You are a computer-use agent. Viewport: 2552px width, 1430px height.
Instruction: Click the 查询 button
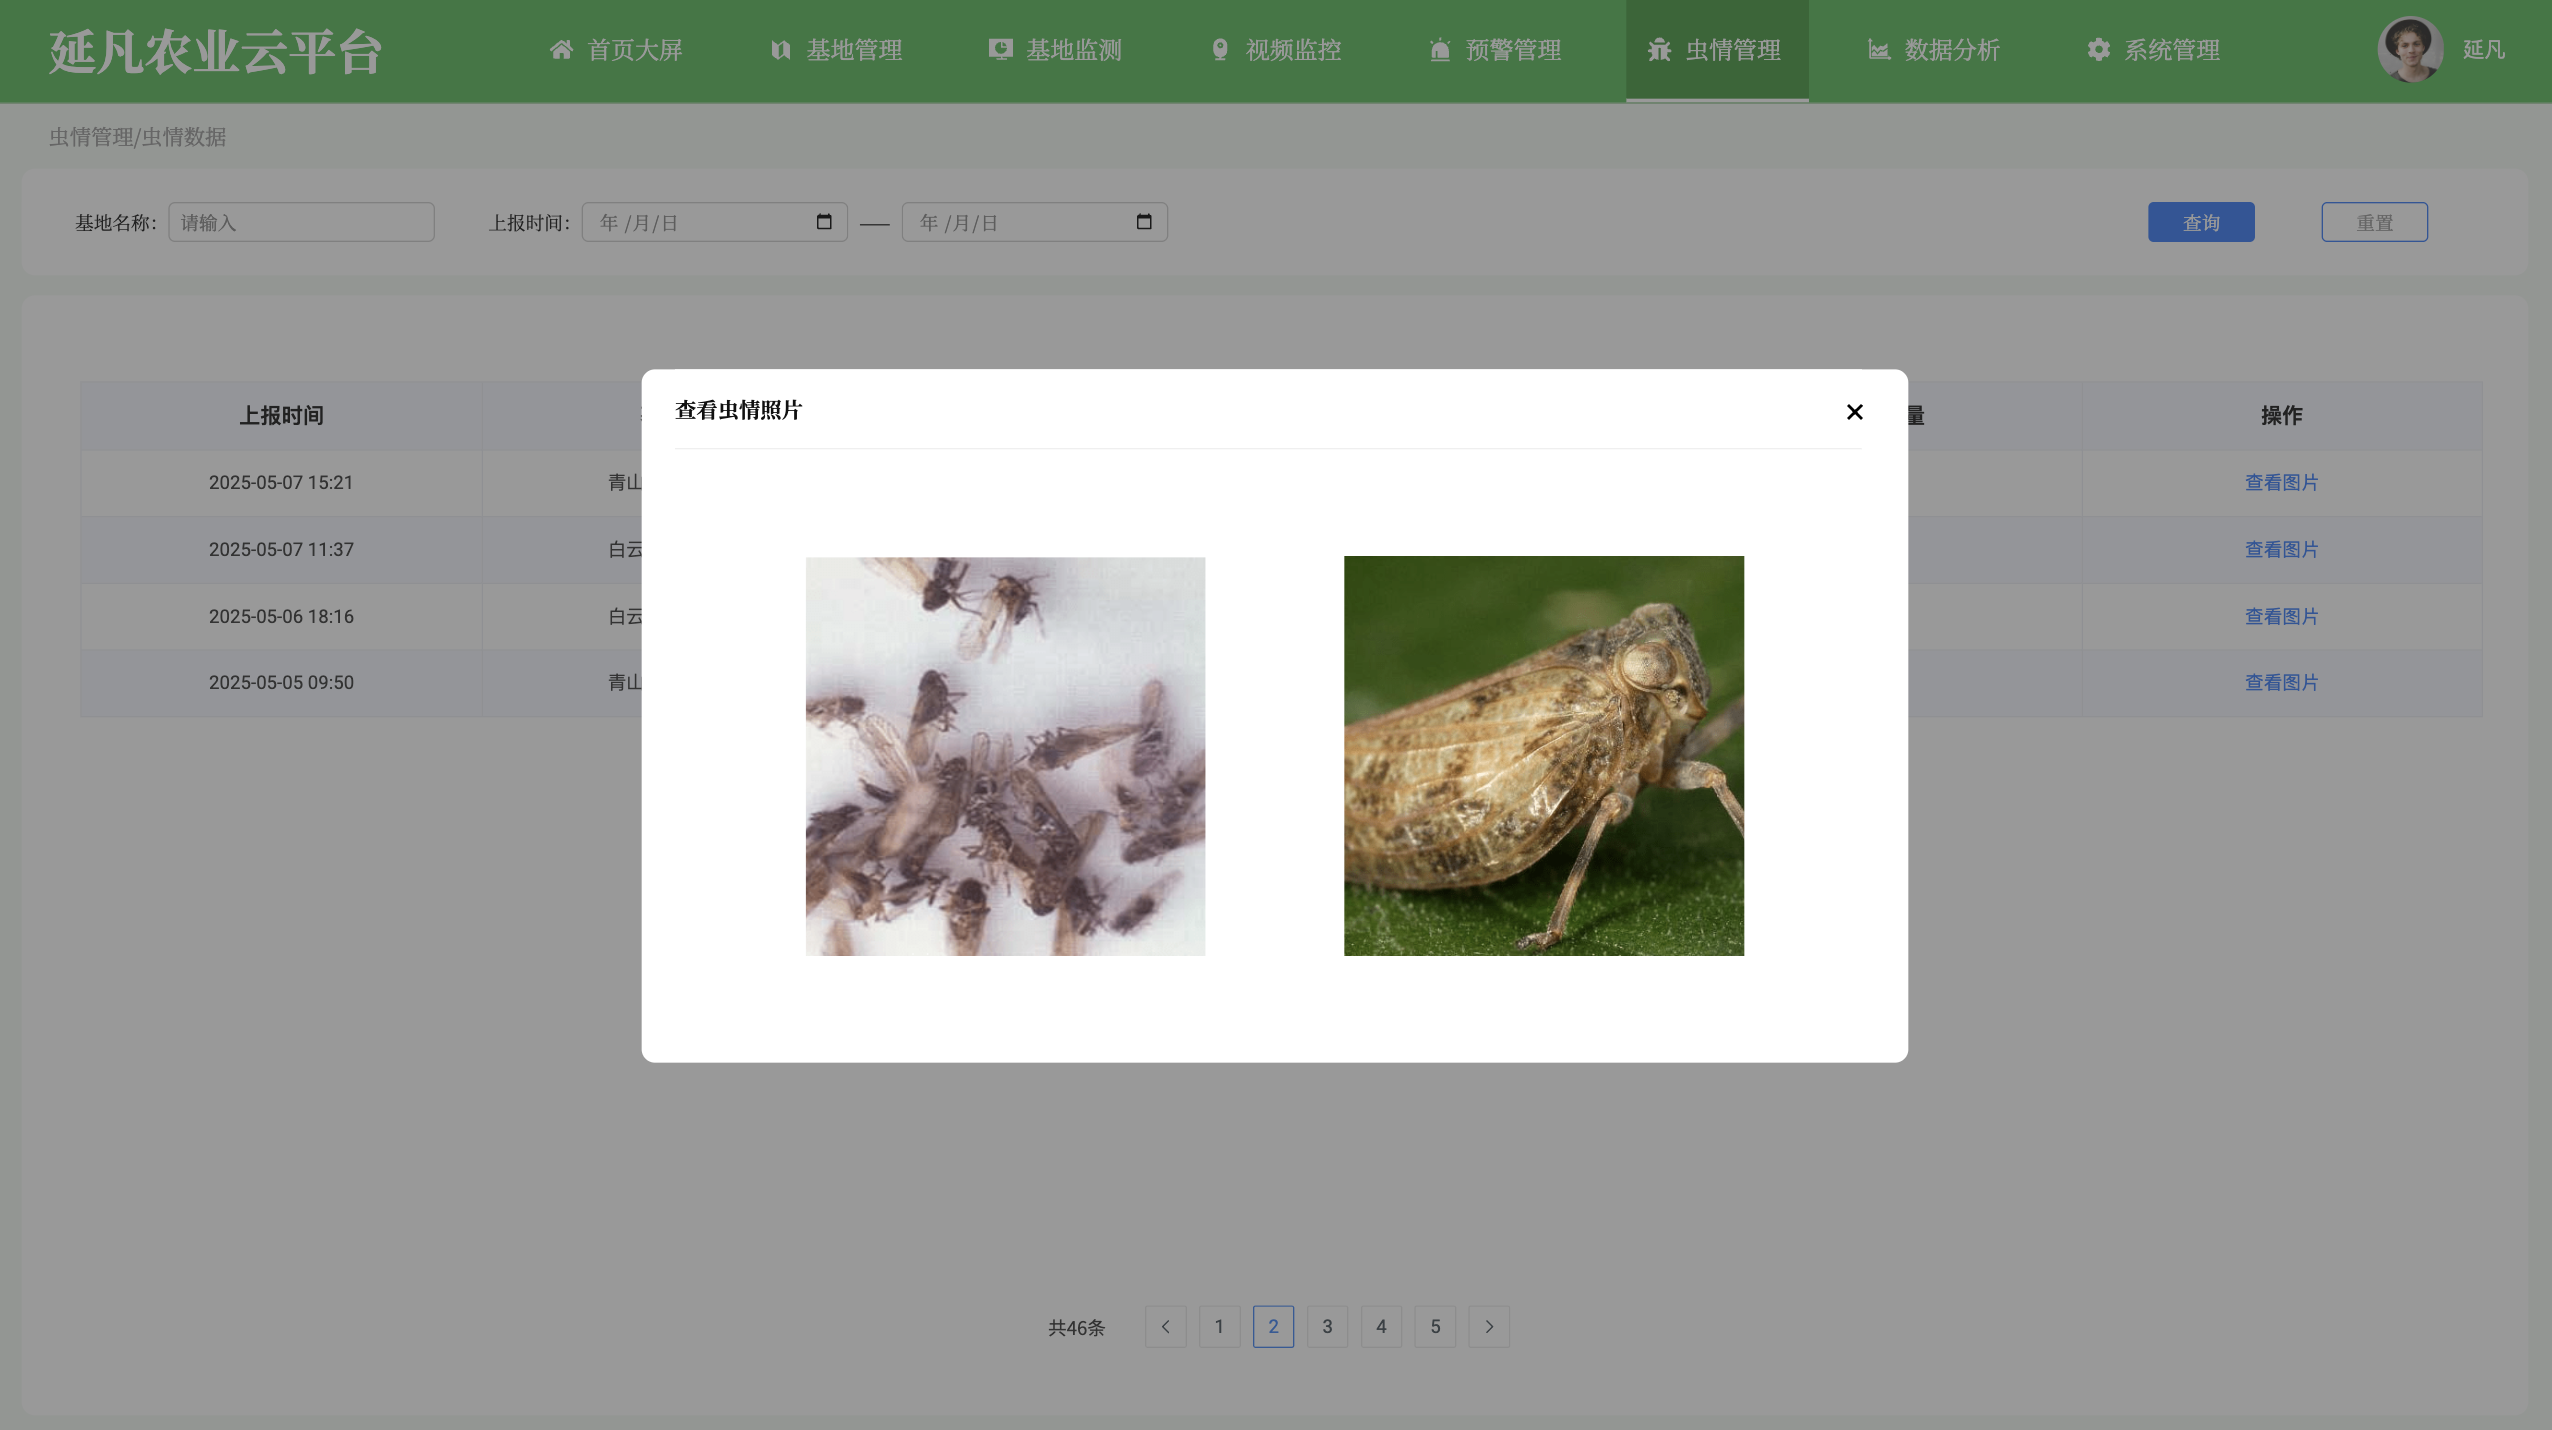click(2201, 222)
